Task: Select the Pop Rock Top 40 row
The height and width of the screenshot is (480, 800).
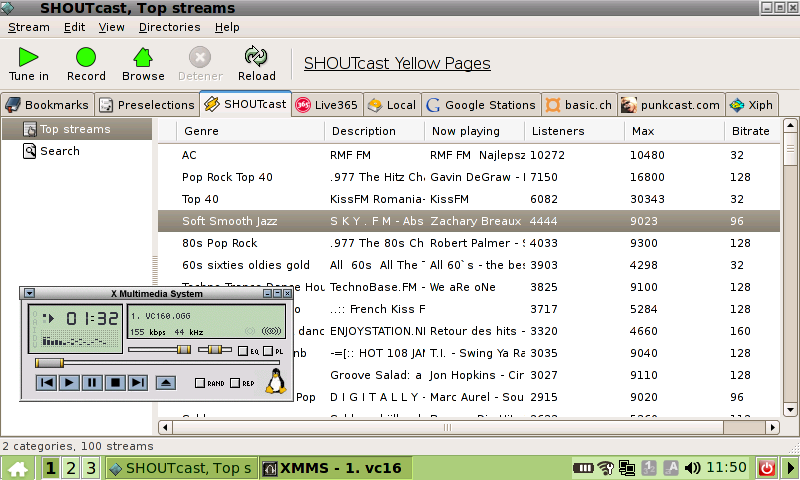Action: (x=469, y=177)
